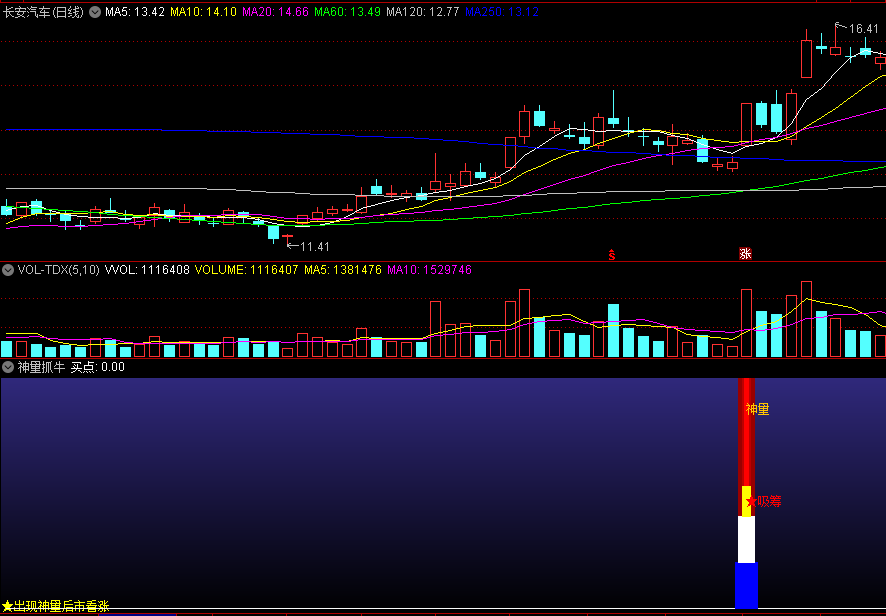The image size is (886, 616).
Task: Click the MA5: 13.42 price label
Action: coord(135,12)
